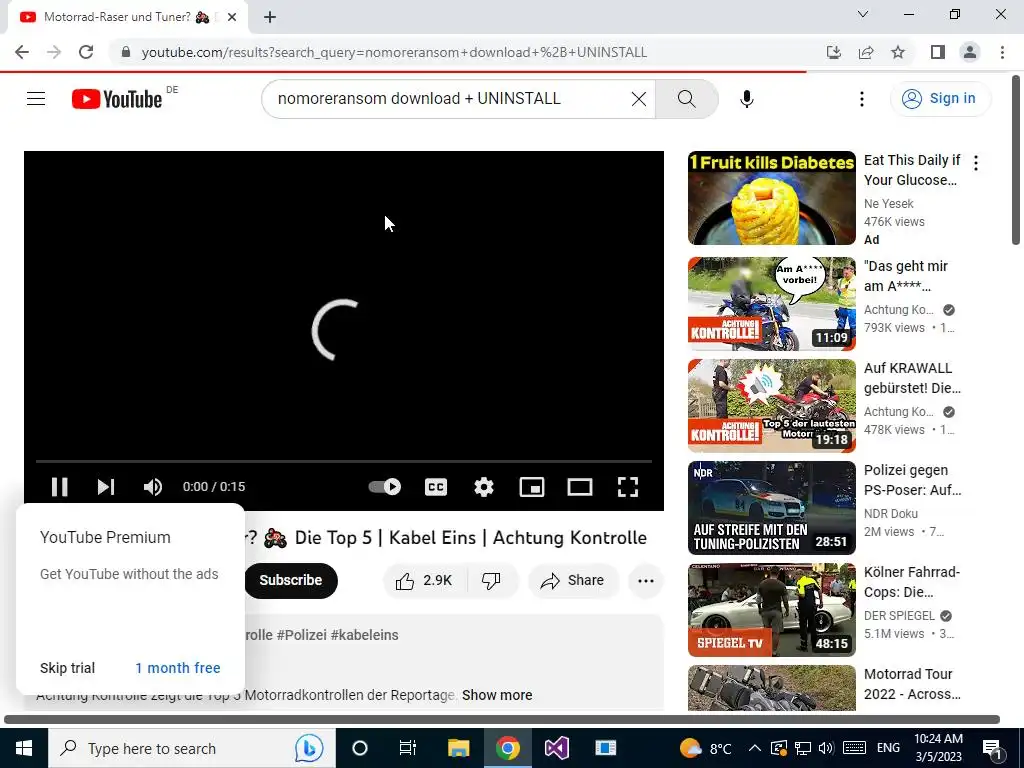Switch to theater mode

coord(580,487)
